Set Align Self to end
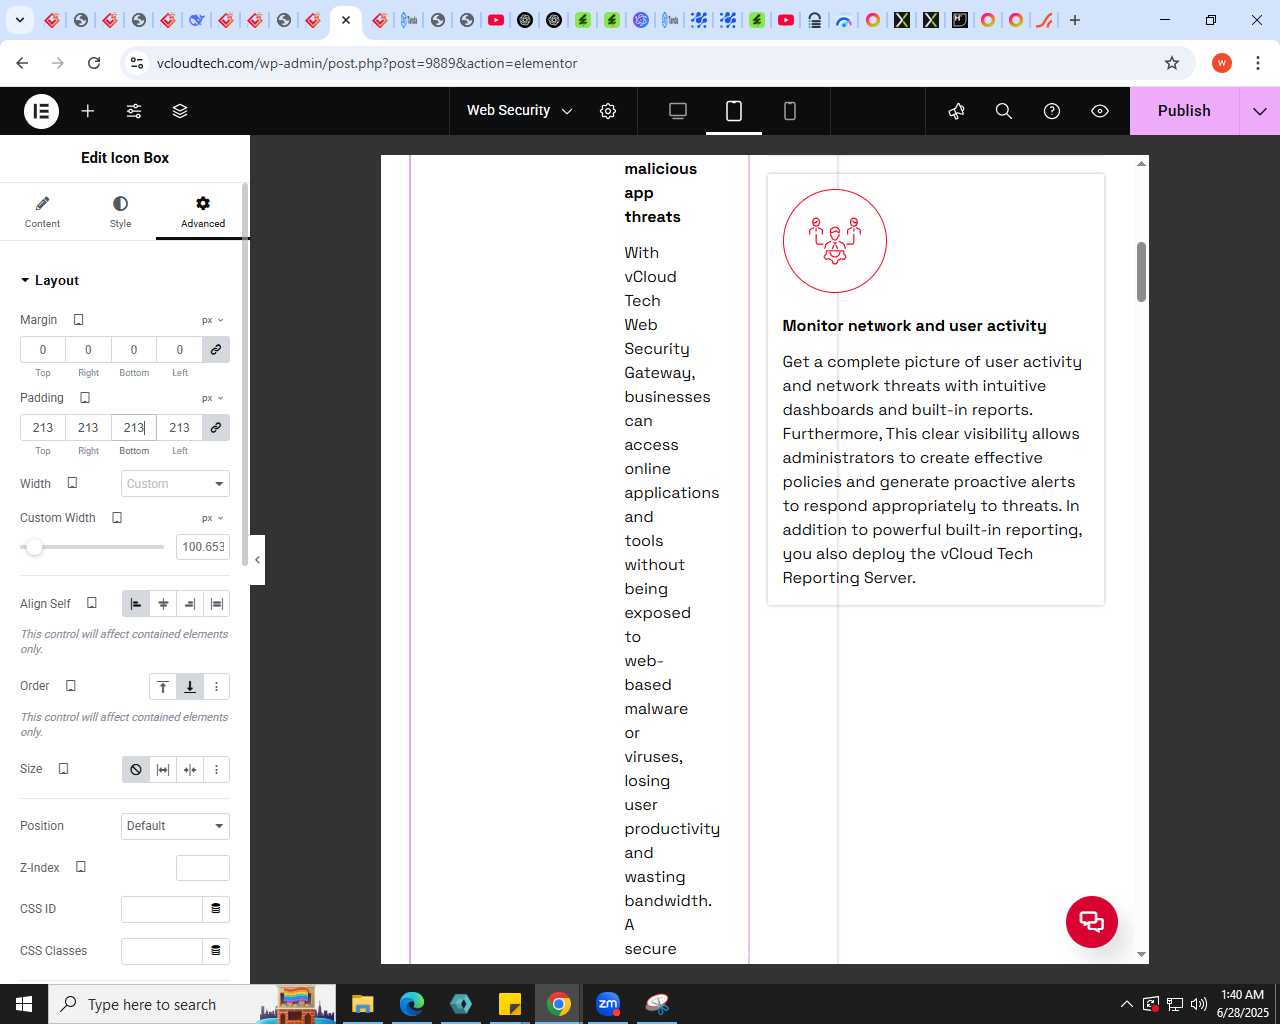This screenshot has height=1024, width=1280. (190, 604)
